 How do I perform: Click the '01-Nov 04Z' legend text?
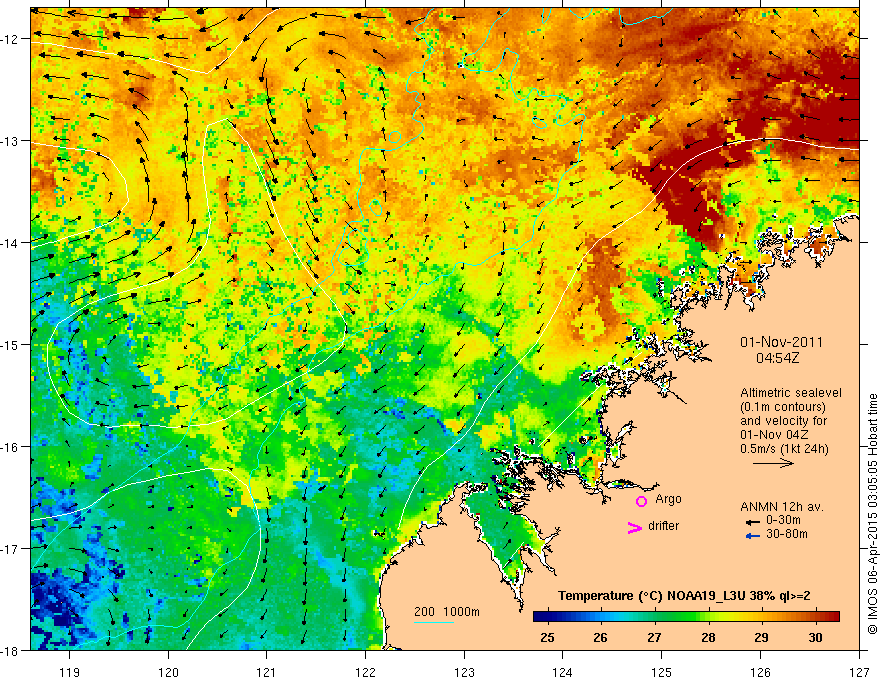(773, 435)
